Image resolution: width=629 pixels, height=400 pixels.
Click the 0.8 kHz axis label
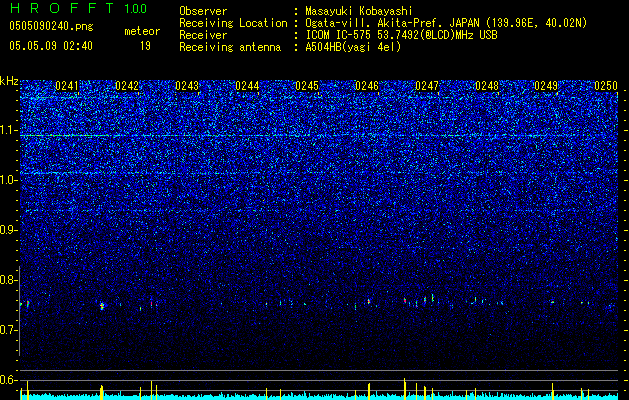pos(8,280)
